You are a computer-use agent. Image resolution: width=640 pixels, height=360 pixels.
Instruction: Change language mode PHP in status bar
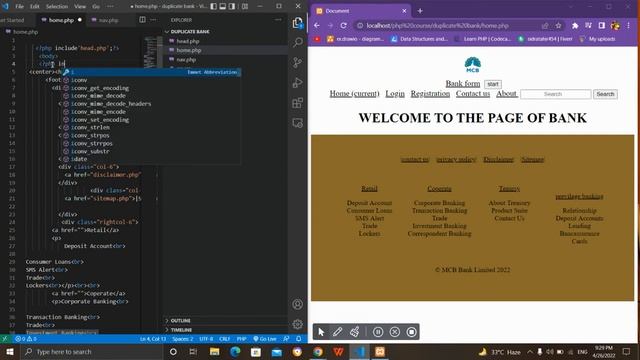point(241,339)
